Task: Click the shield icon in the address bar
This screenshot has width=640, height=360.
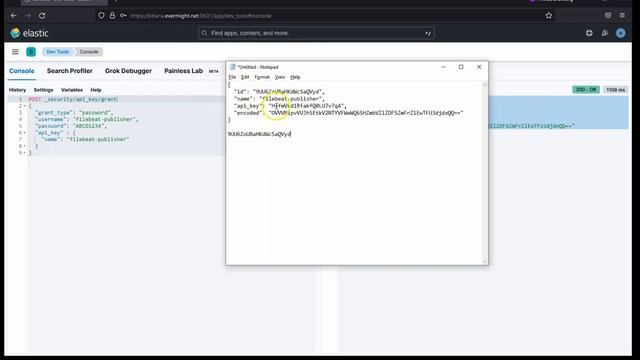Action: pos(101,16)
